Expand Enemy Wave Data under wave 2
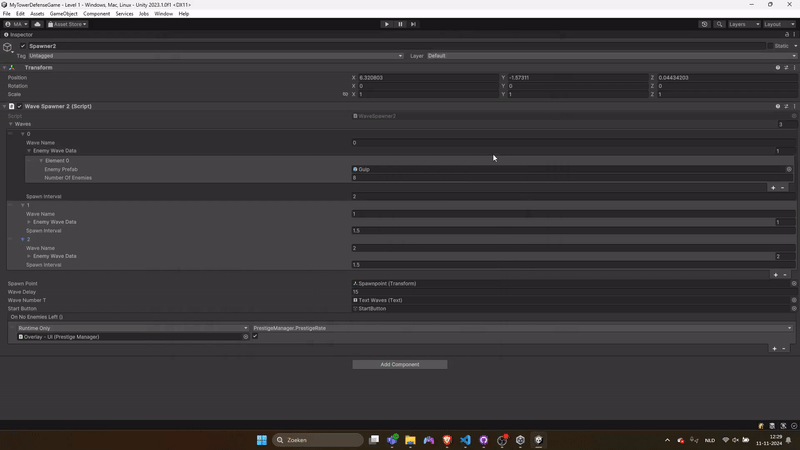 [x=29, y=256]
